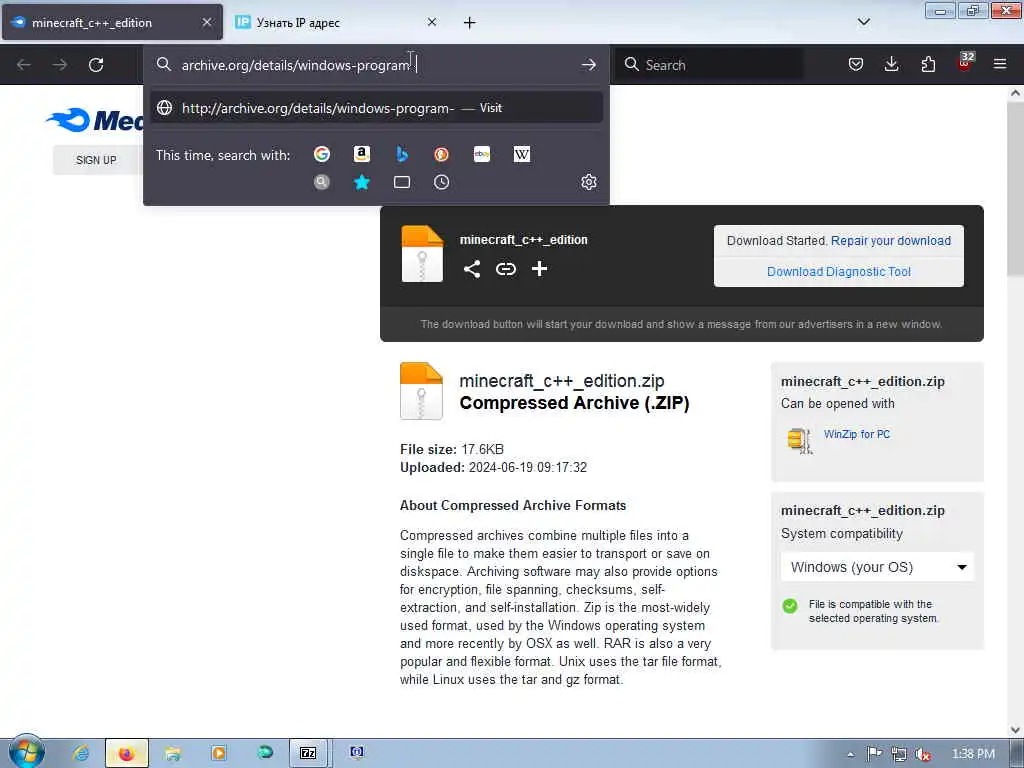This screenshot has height=768, width=1024.
Task: Click the plus icon under minecraft_c++_edition
Action: tap(539, 269)
